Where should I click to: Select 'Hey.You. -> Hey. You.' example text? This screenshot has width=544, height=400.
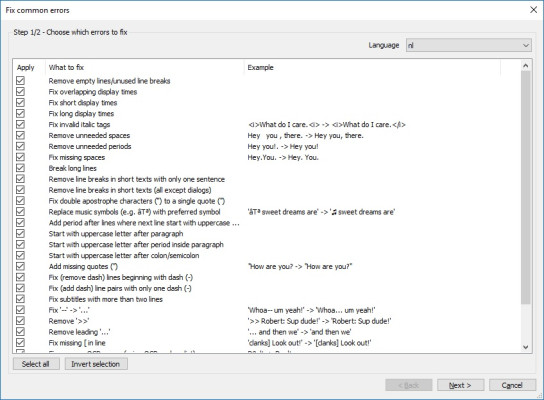pyautogui.click(x=283, y=157)
